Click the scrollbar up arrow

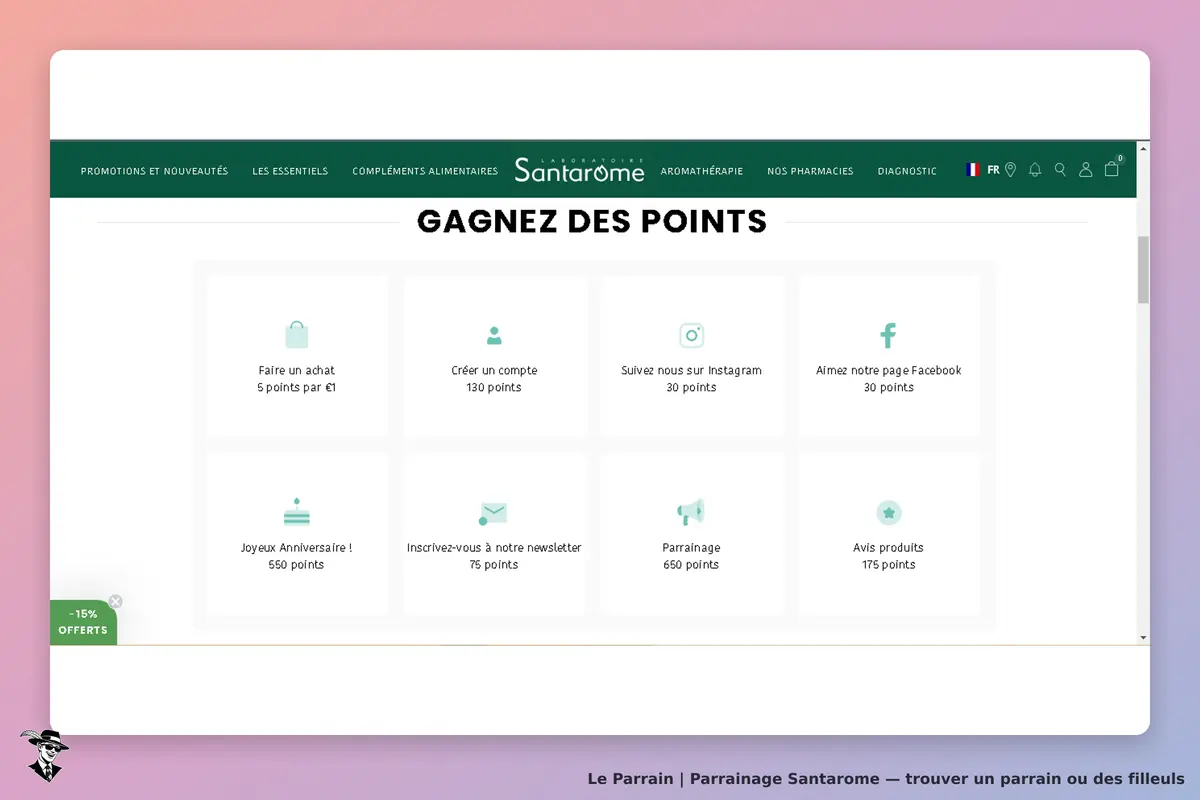(x=1143, y=147)
